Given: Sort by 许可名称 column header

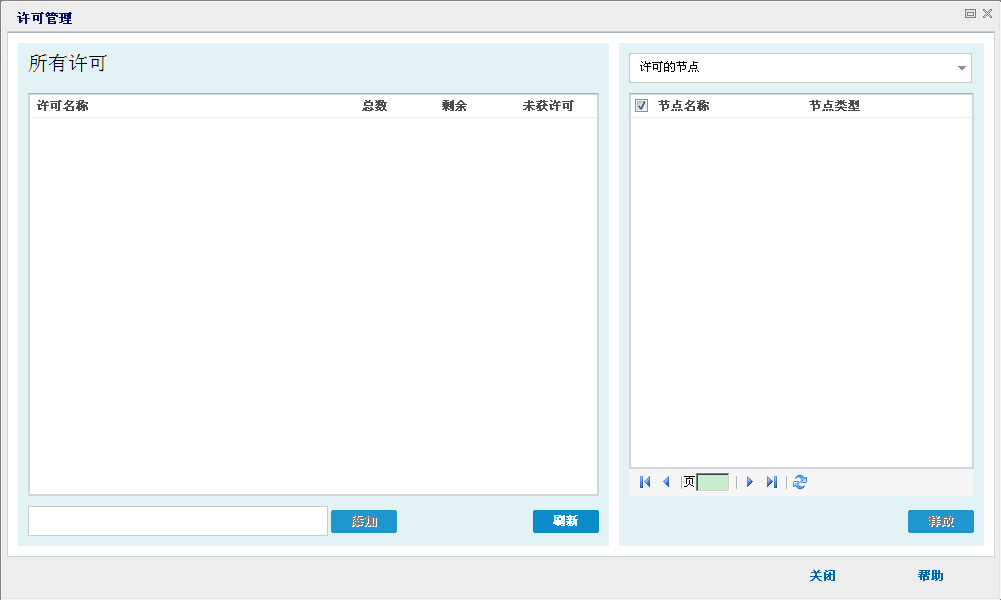Looking at the screenshot, I should pyautogui.click(x=63, y=106).
